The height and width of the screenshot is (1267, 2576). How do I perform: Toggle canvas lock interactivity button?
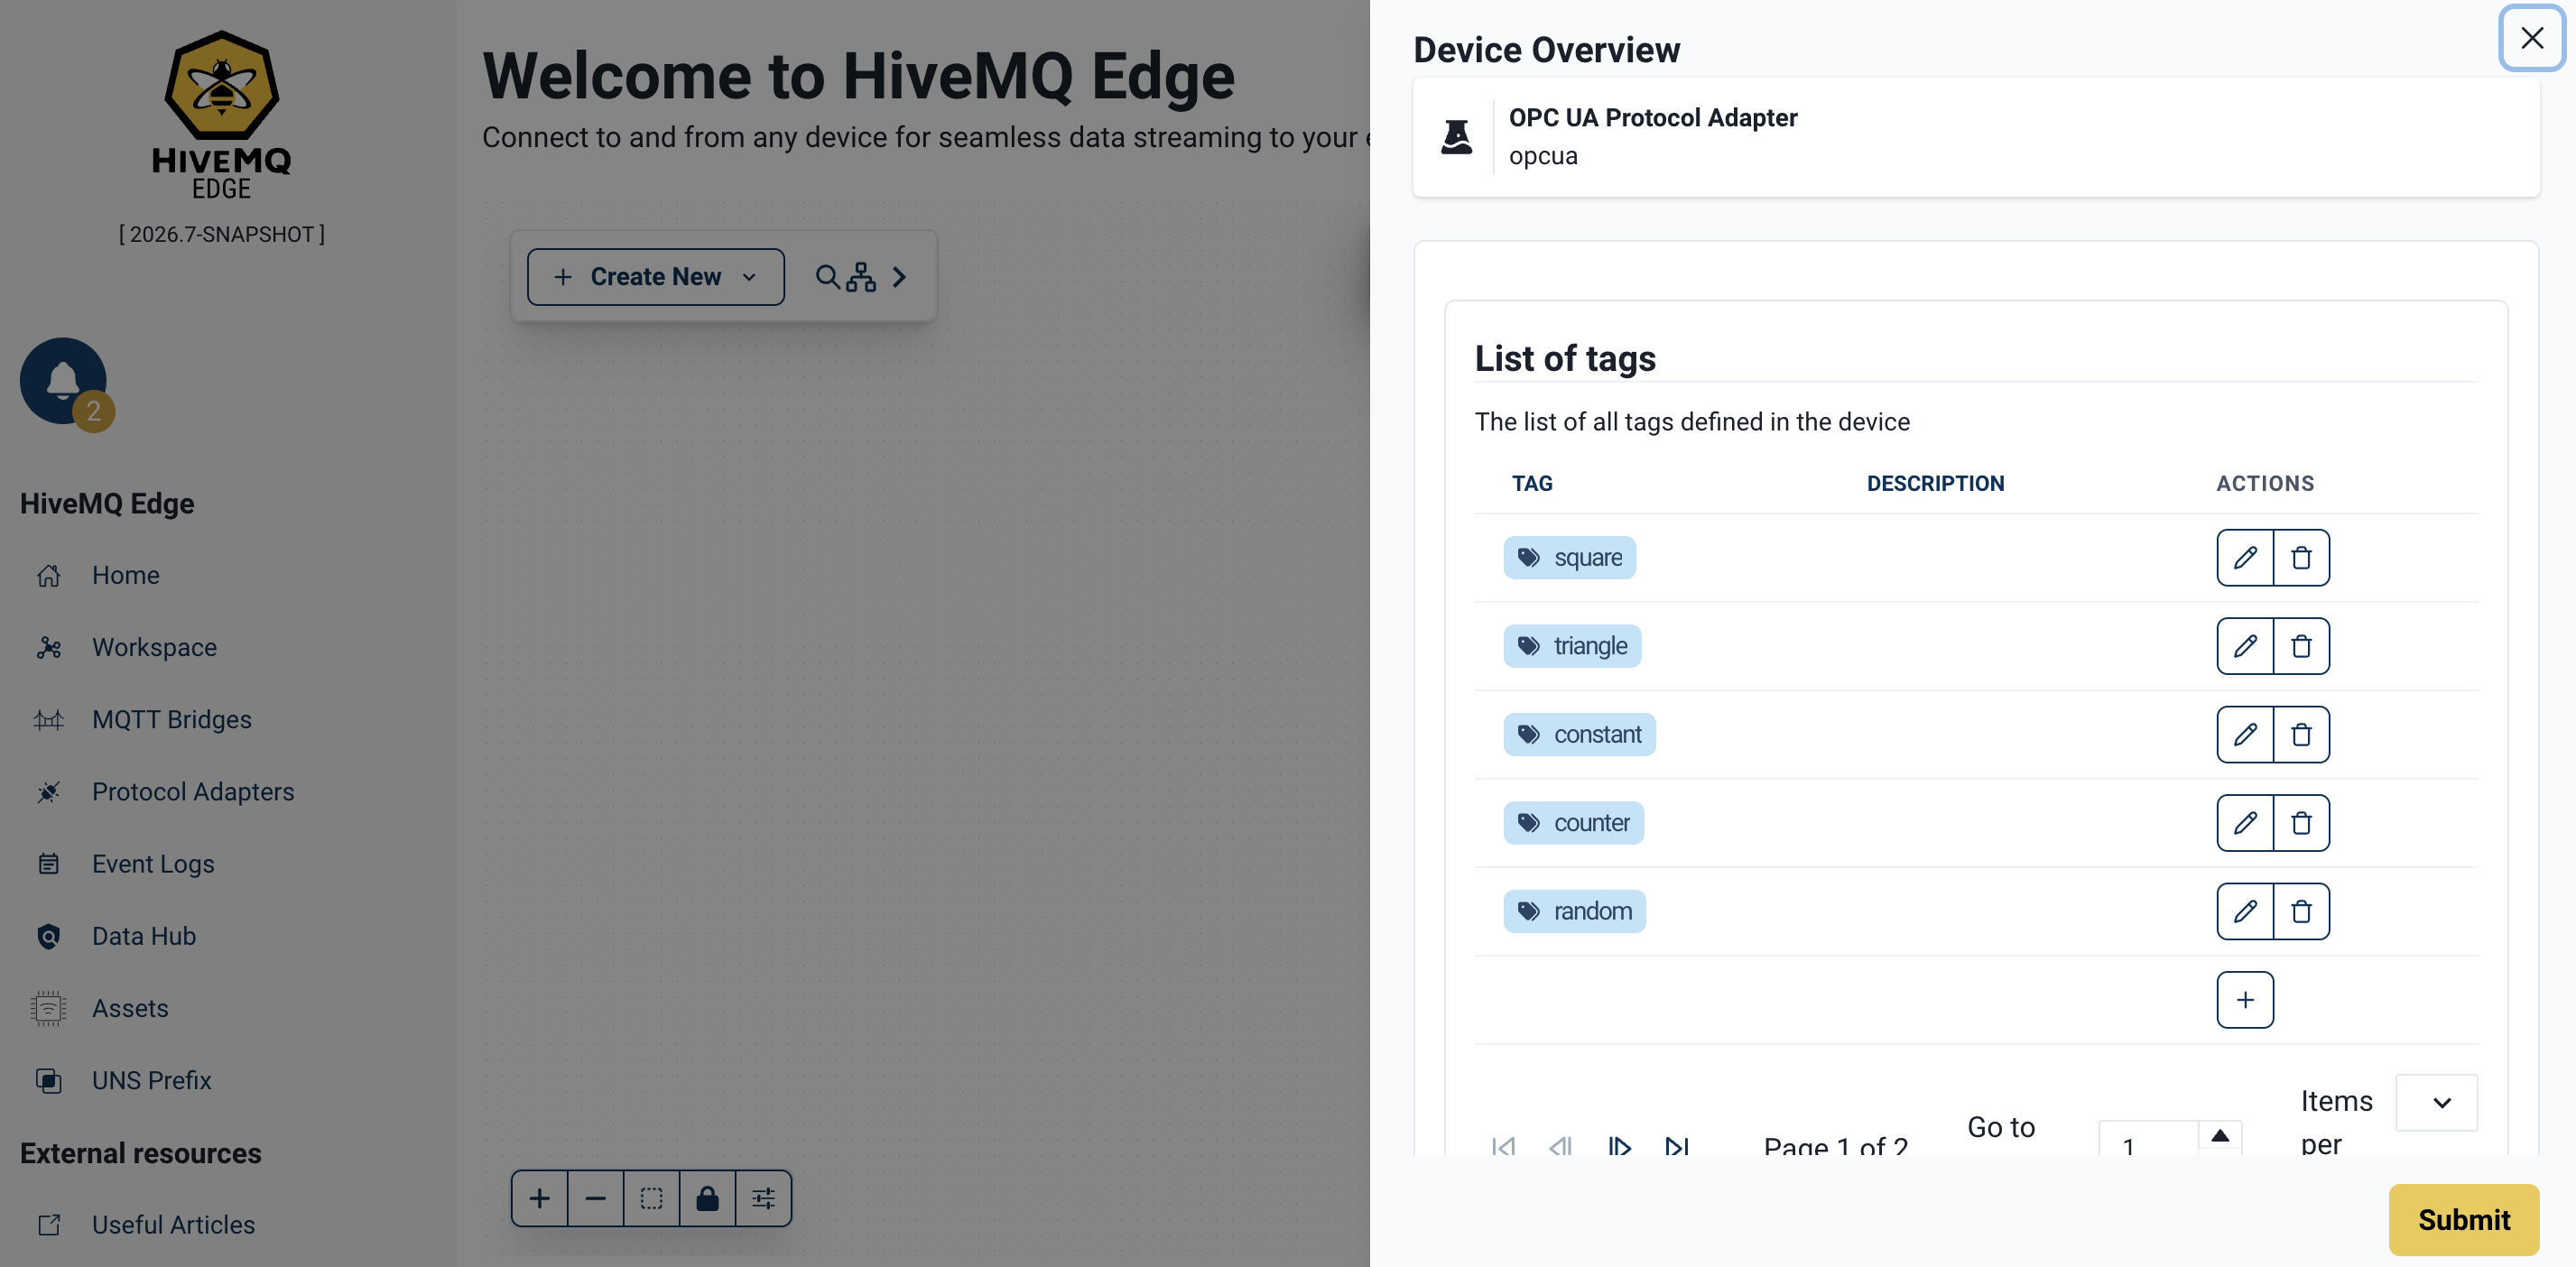tap(707, 1198)
